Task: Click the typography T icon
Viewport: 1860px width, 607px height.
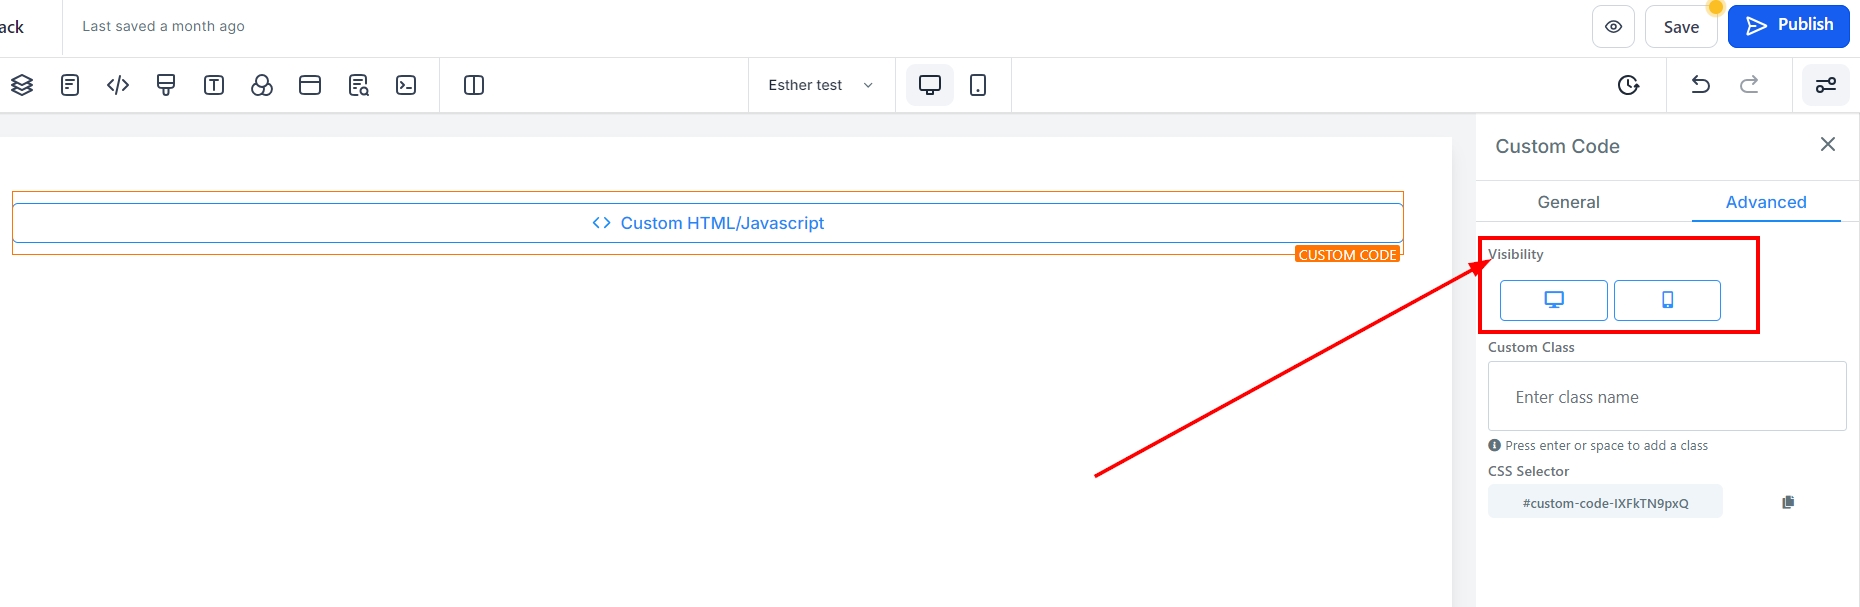Action: (x=214, y=85)
